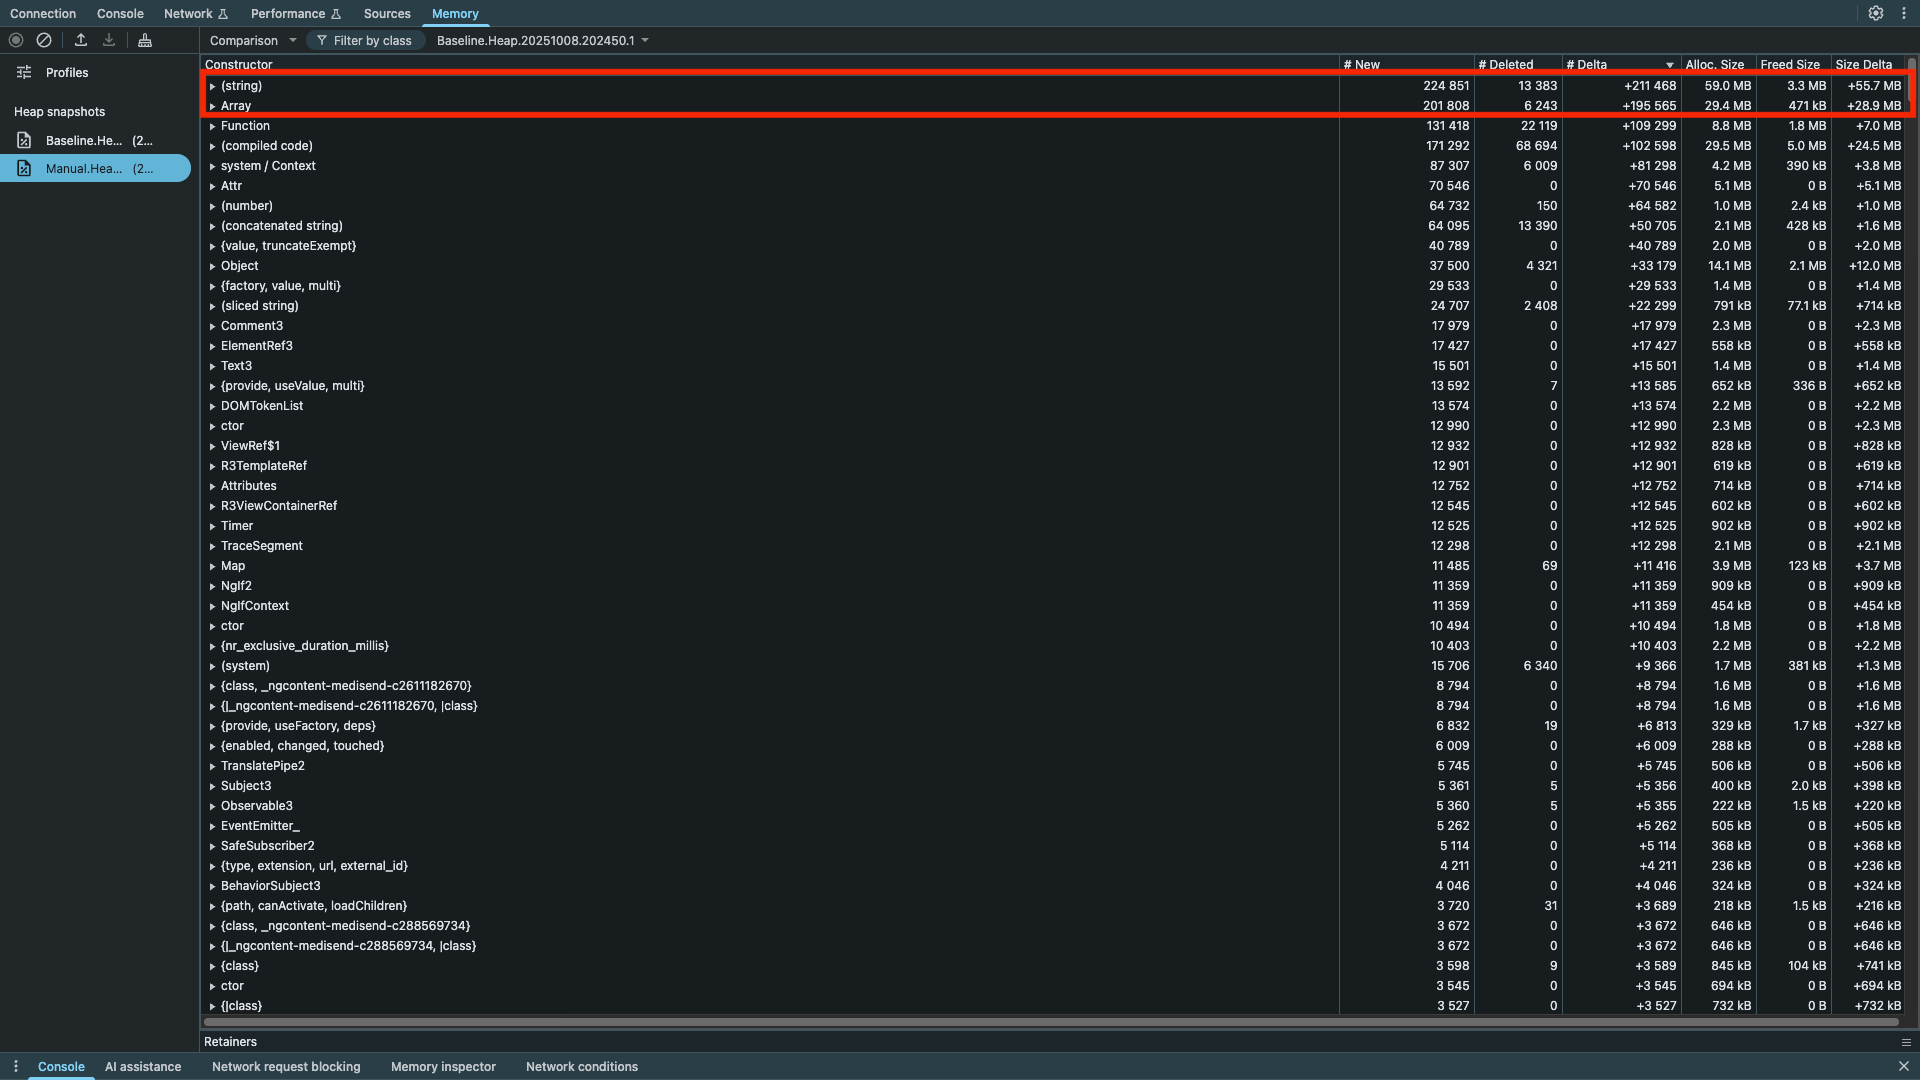
Task: Expand the Function constructor row
Action: pyautogui.click(x=213, y=125)
